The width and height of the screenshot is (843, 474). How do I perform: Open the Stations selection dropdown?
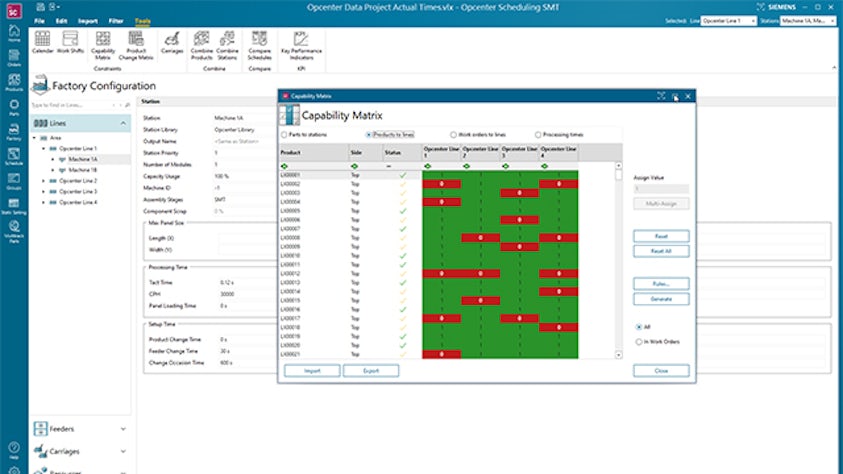(808, 21)
